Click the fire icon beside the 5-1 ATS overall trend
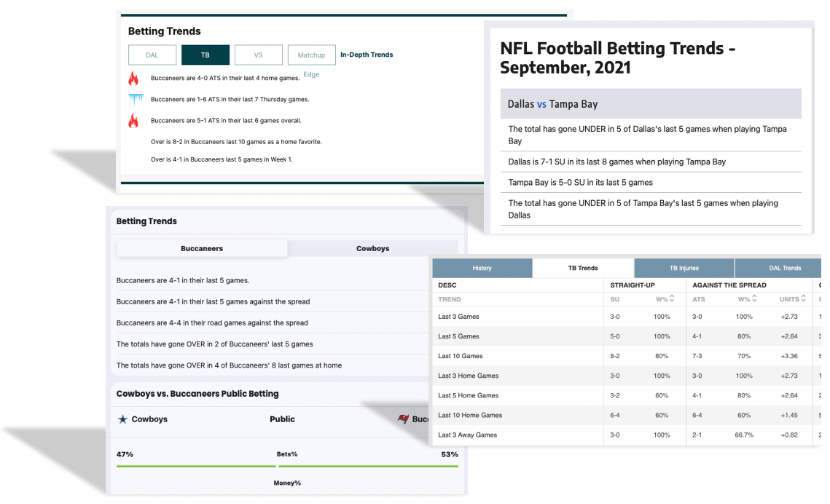The width and height of the screenshot is (830, 504). 134,121
